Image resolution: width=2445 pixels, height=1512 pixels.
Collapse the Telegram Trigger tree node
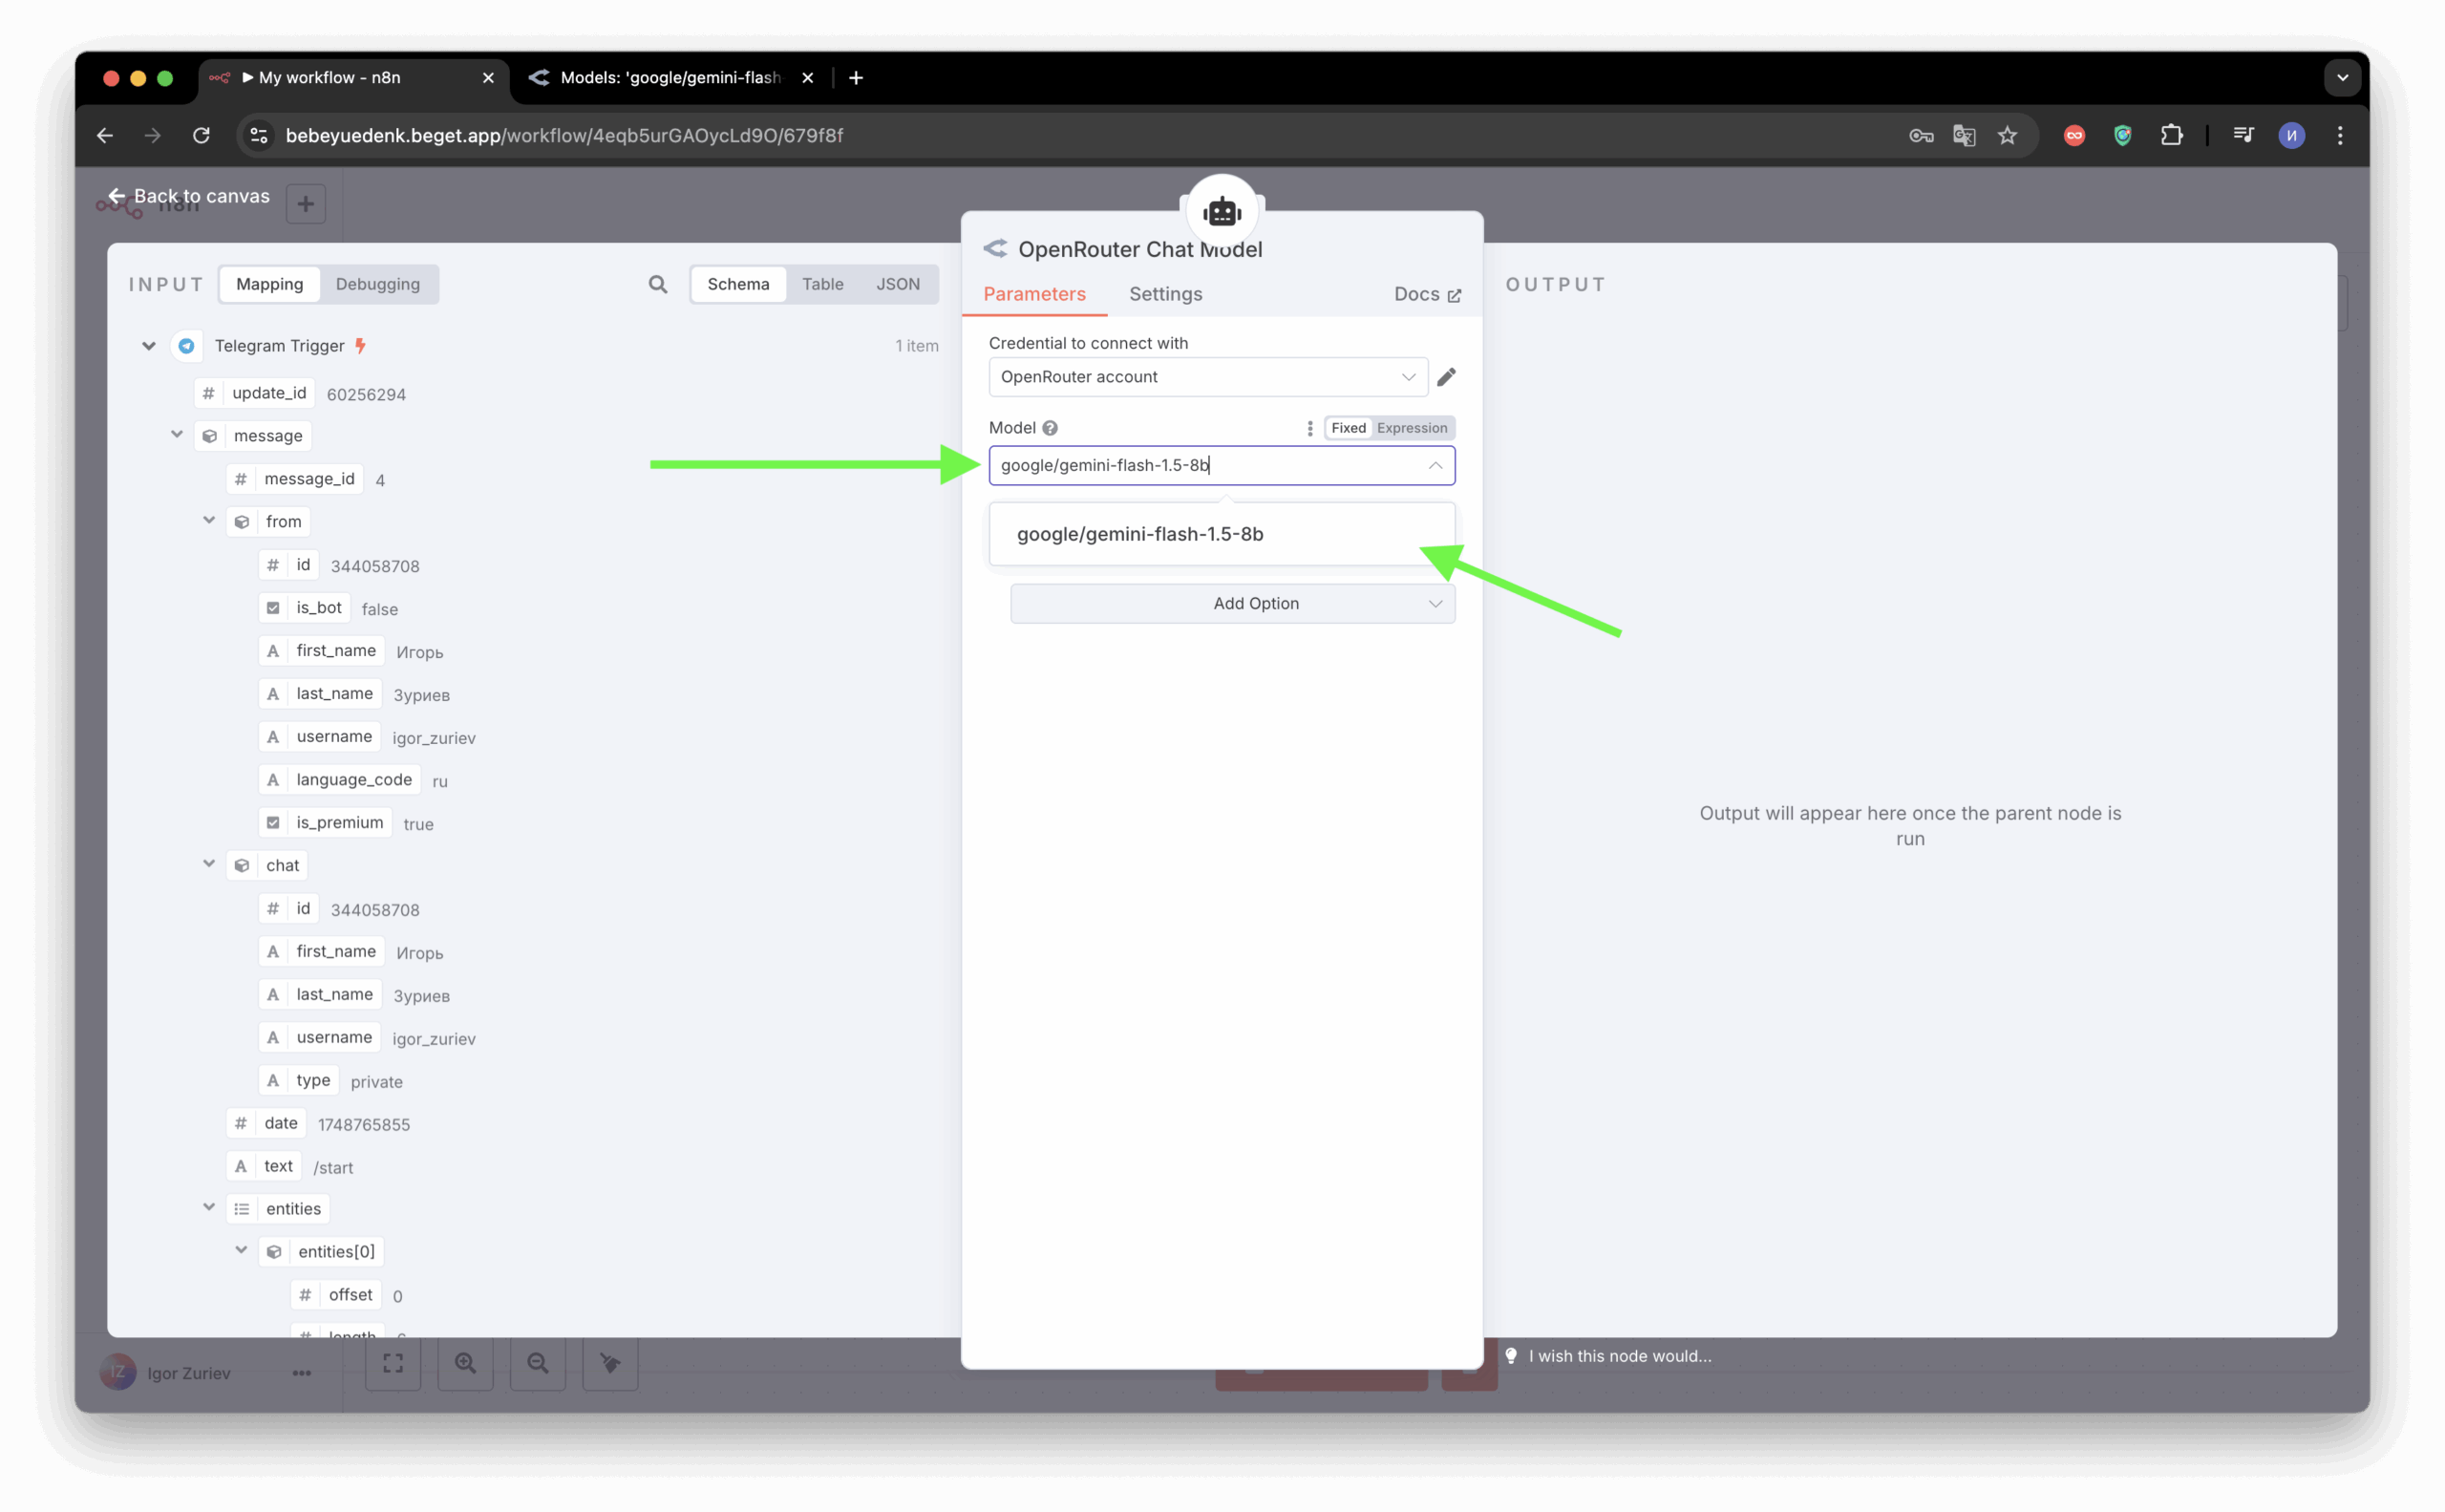pos(149,346)
